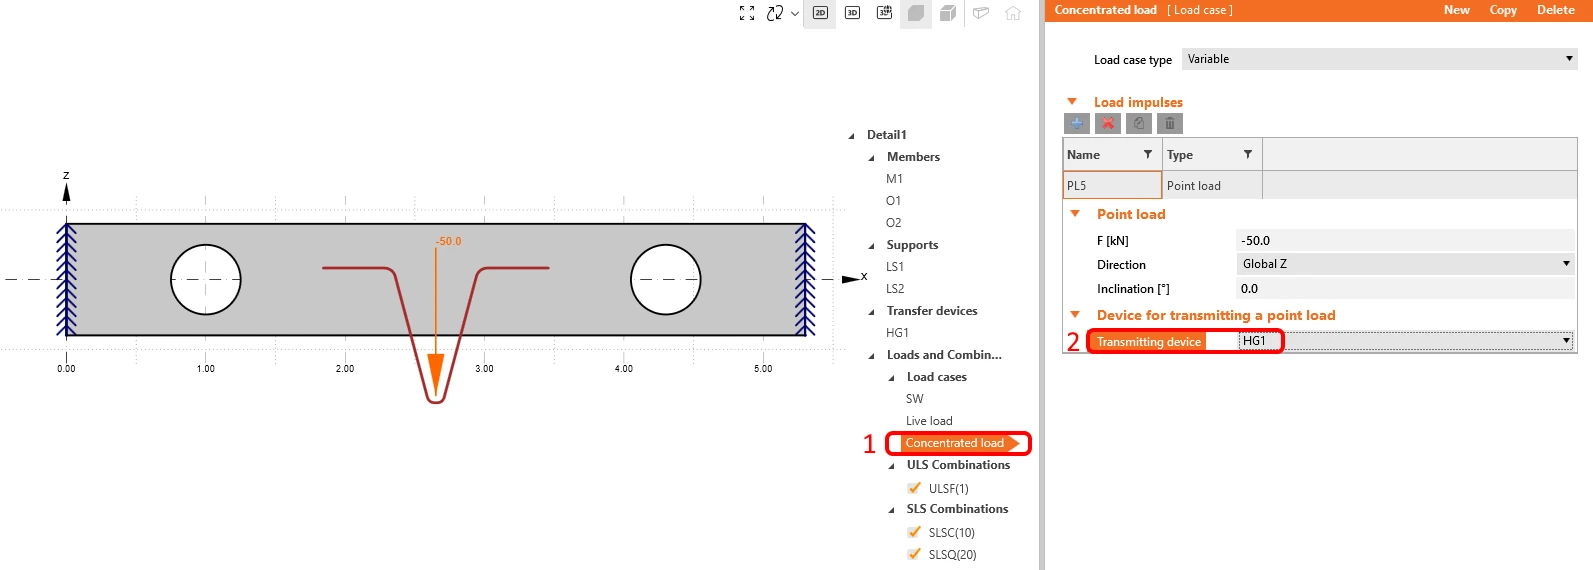Switch the scene to 2D view
The width and height of the screenshot is (1593, 570).
click(820, 13)
